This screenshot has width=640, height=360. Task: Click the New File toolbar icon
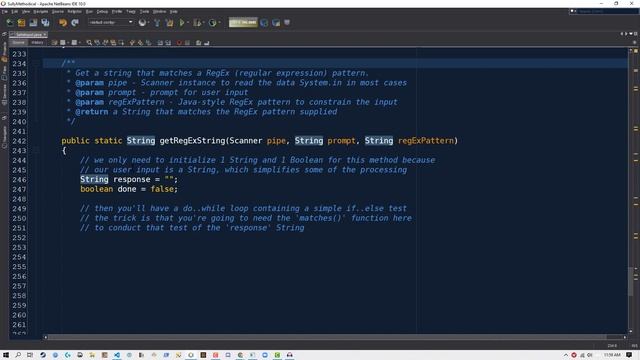tap(9, 23)
